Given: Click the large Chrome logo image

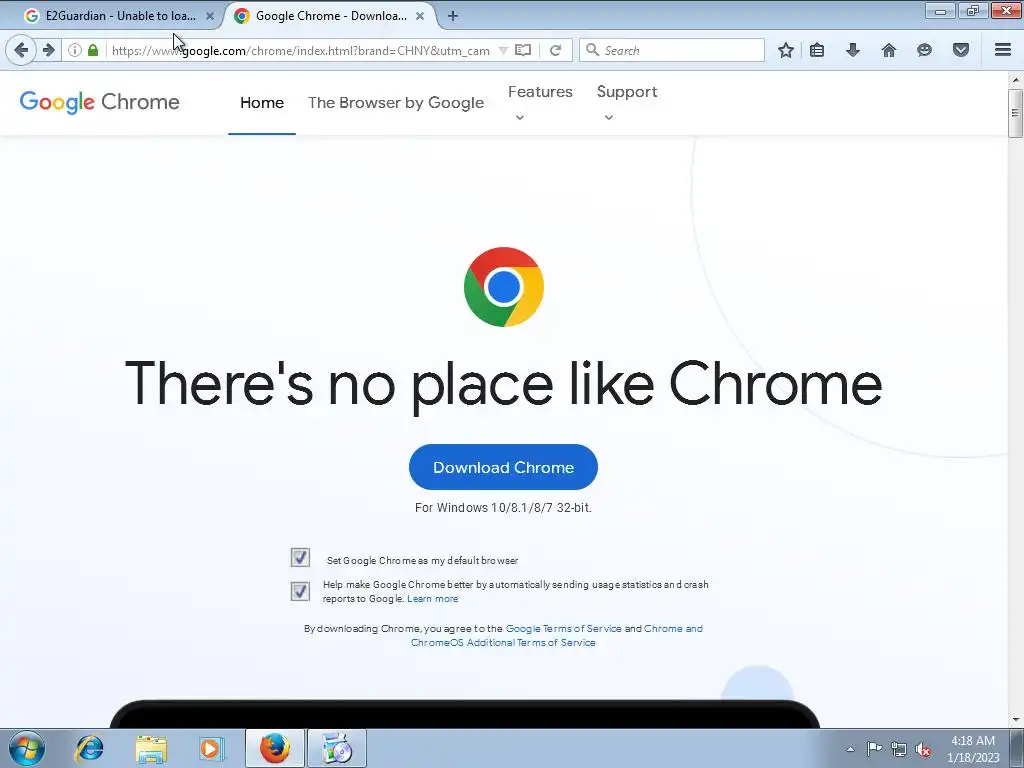Looking at the screenshot, I should point(504,287).
